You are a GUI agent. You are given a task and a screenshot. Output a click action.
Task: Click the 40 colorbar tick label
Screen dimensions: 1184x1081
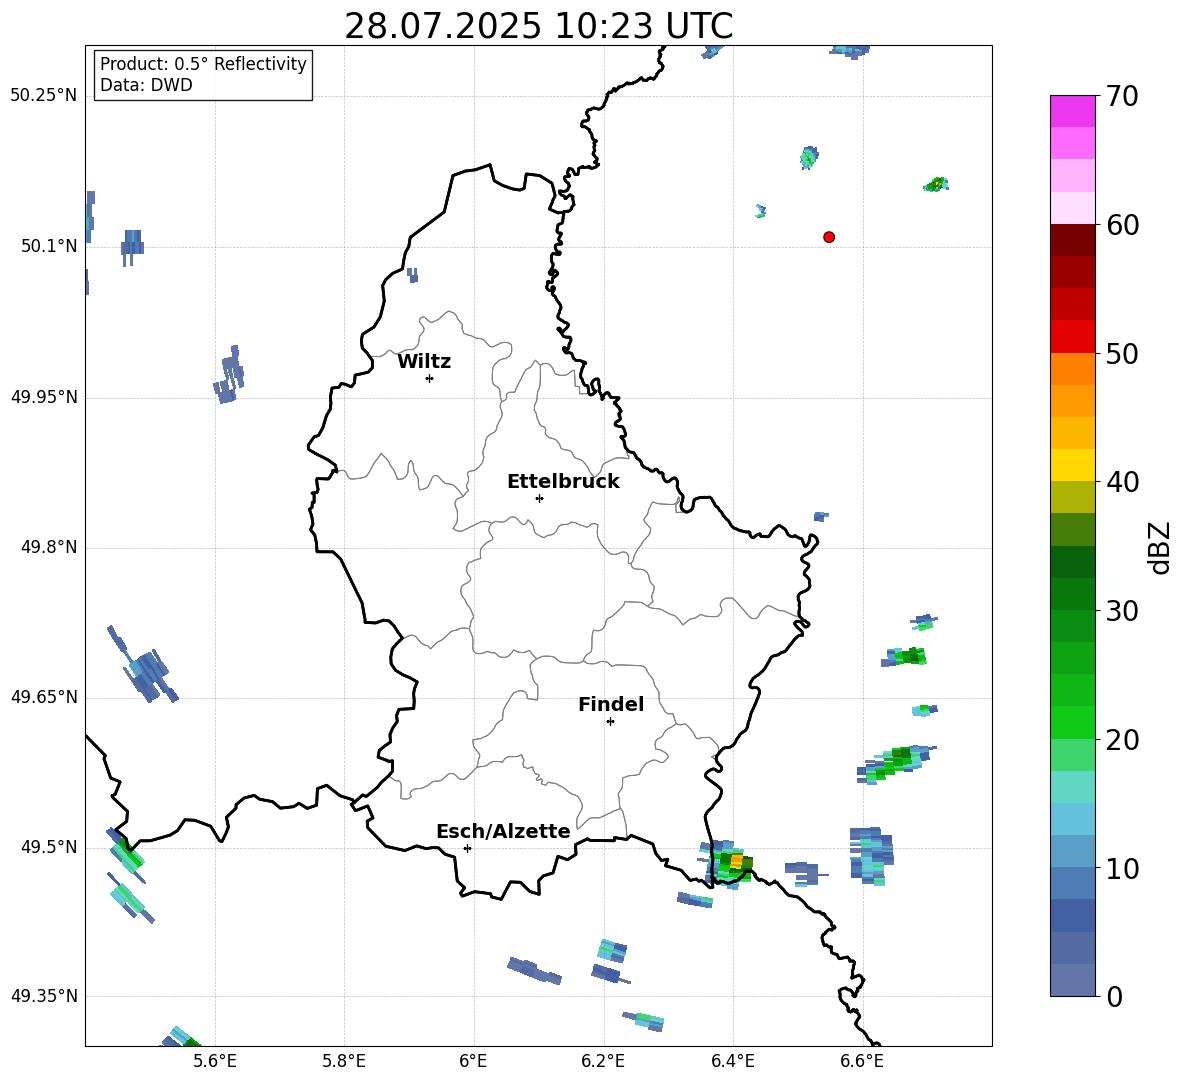1122,482
